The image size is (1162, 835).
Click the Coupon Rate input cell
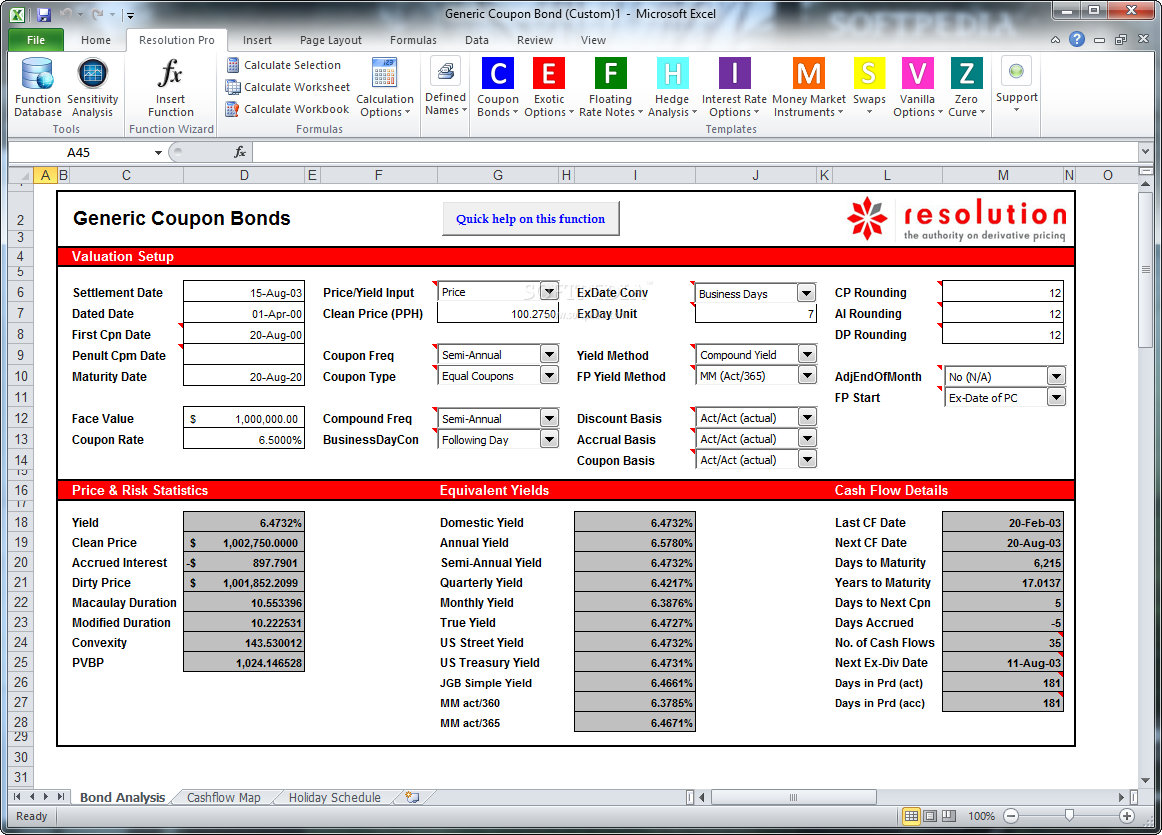[x=244, y=439]
